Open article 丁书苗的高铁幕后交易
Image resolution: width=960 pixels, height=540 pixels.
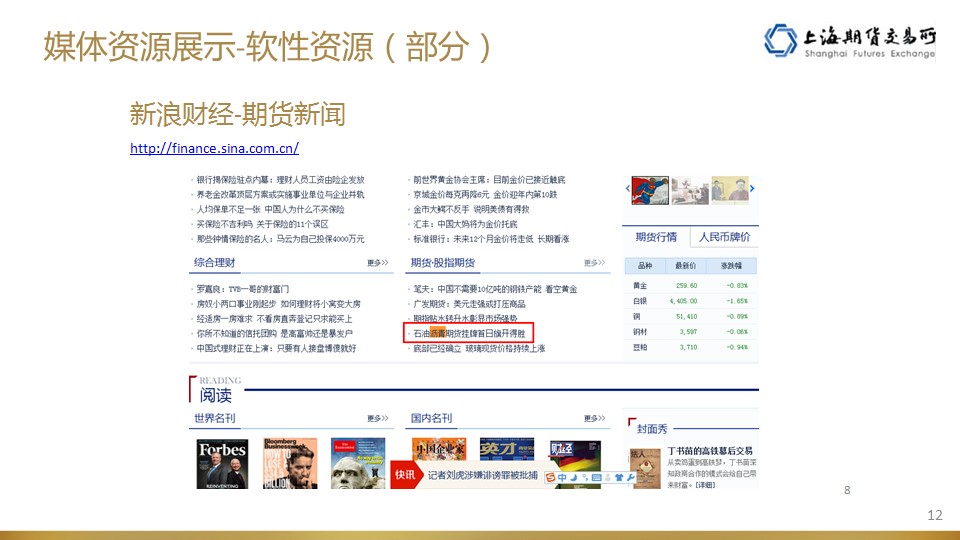coord(710,451)
